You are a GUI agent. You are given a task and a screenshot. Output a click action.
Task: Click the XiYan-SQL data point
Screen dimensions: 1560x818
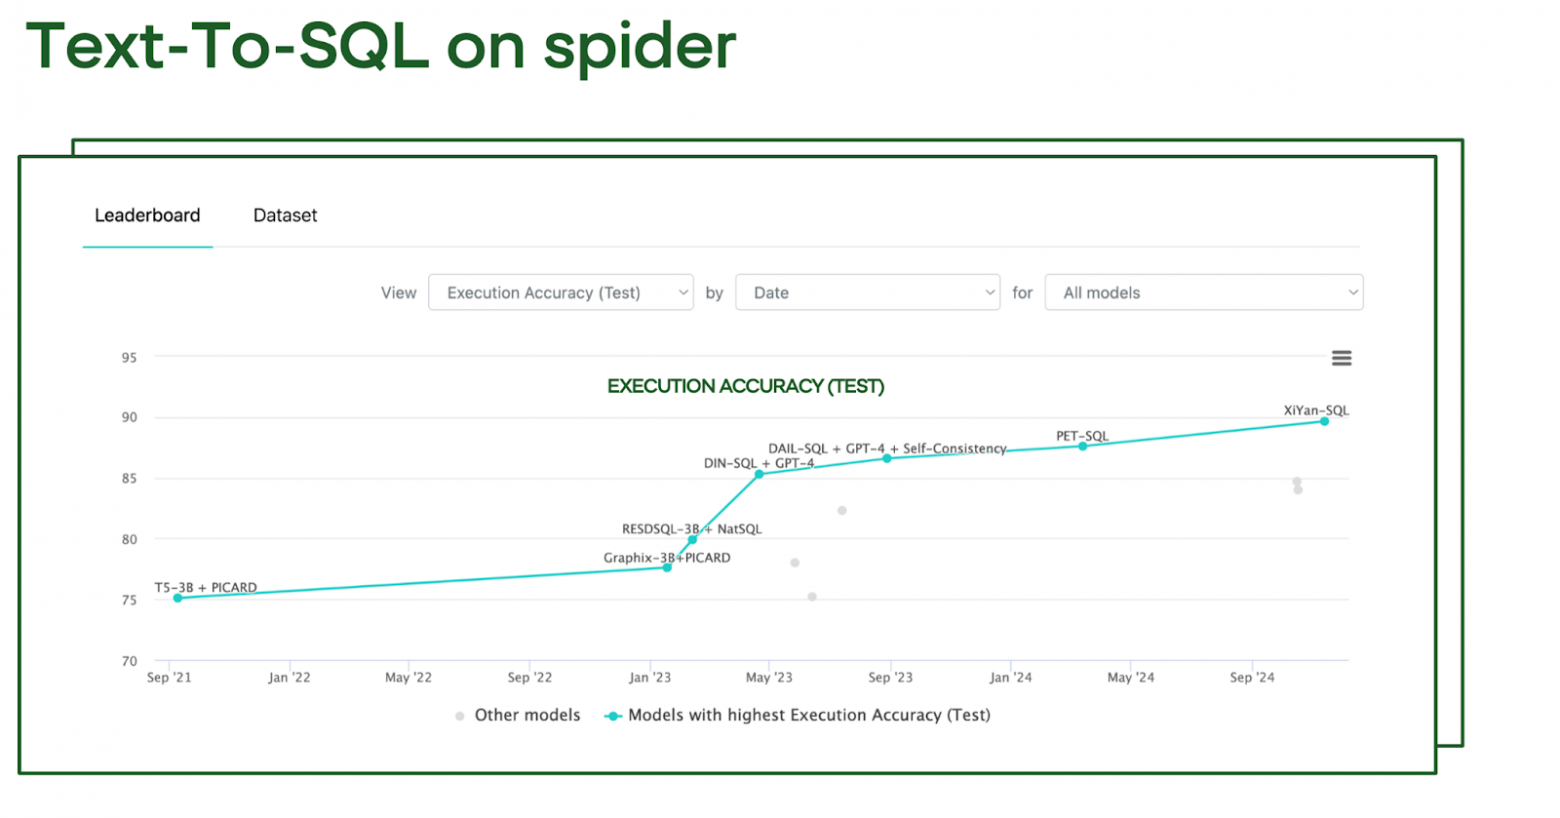click(1324, 421)
